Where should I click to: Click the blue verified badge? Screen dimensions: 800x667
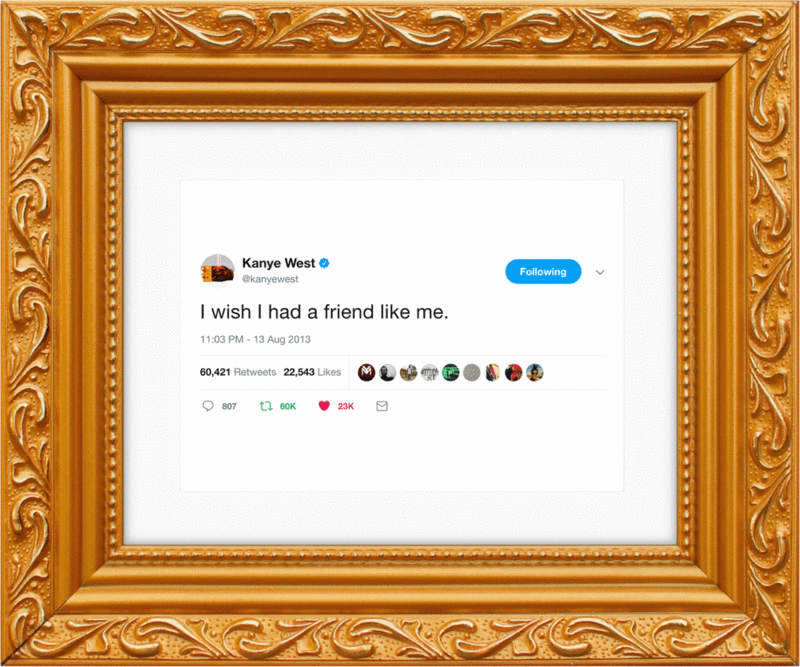click(x=324, y=263)
